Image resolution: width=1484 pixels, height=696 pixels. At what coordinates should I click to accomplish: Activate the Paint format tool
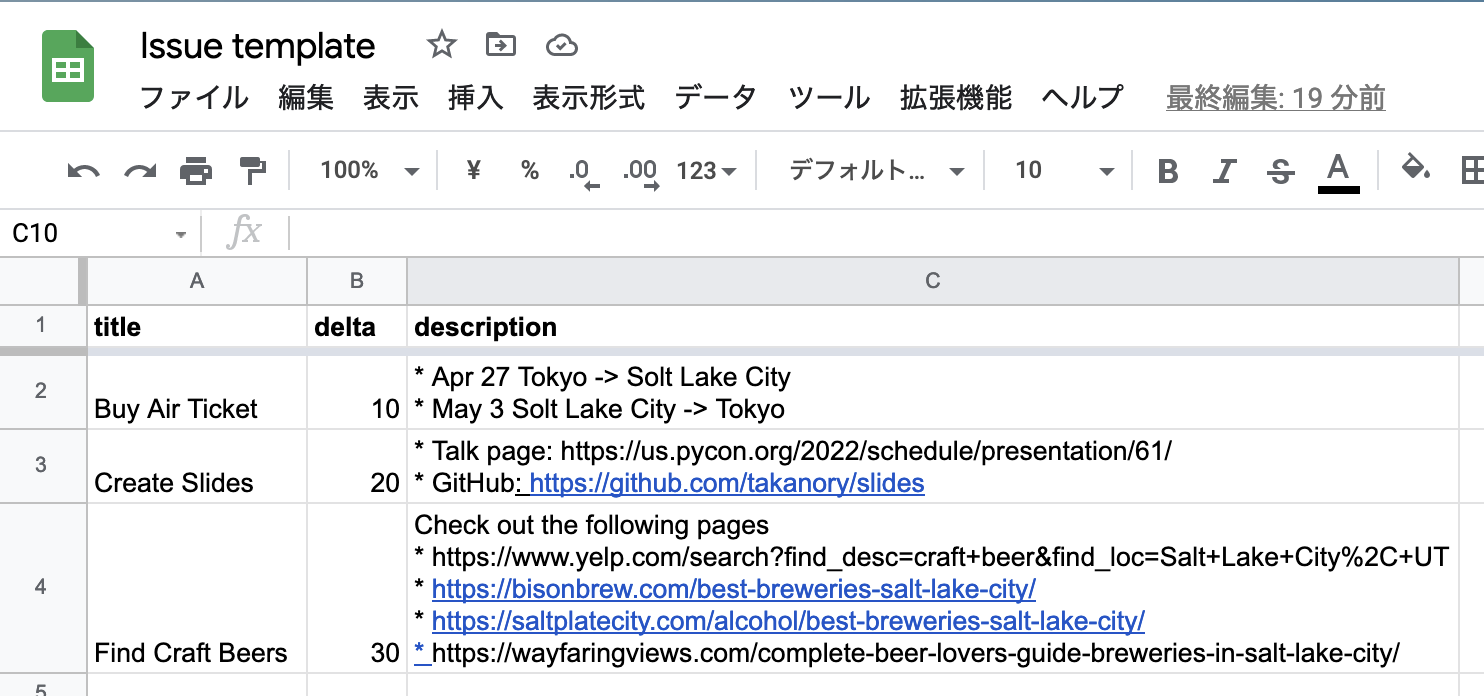[251, 170]
